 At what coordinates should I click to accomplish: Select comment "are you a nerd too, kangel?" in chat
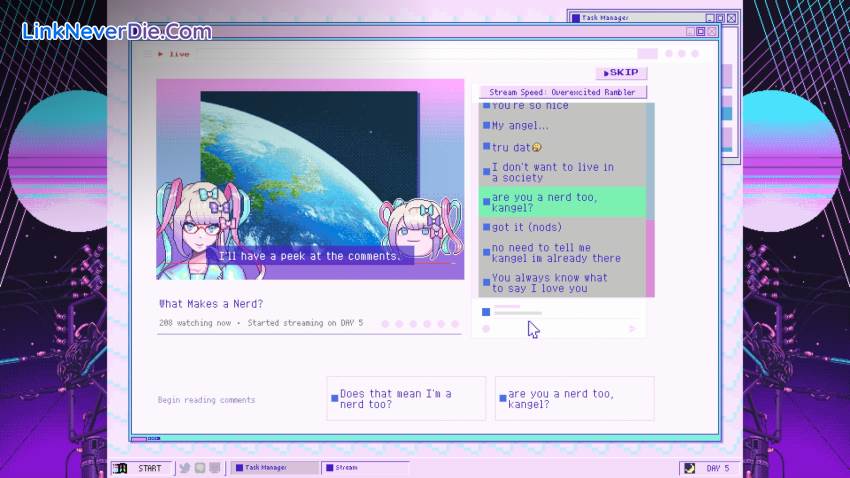click(x=562, y=202)
